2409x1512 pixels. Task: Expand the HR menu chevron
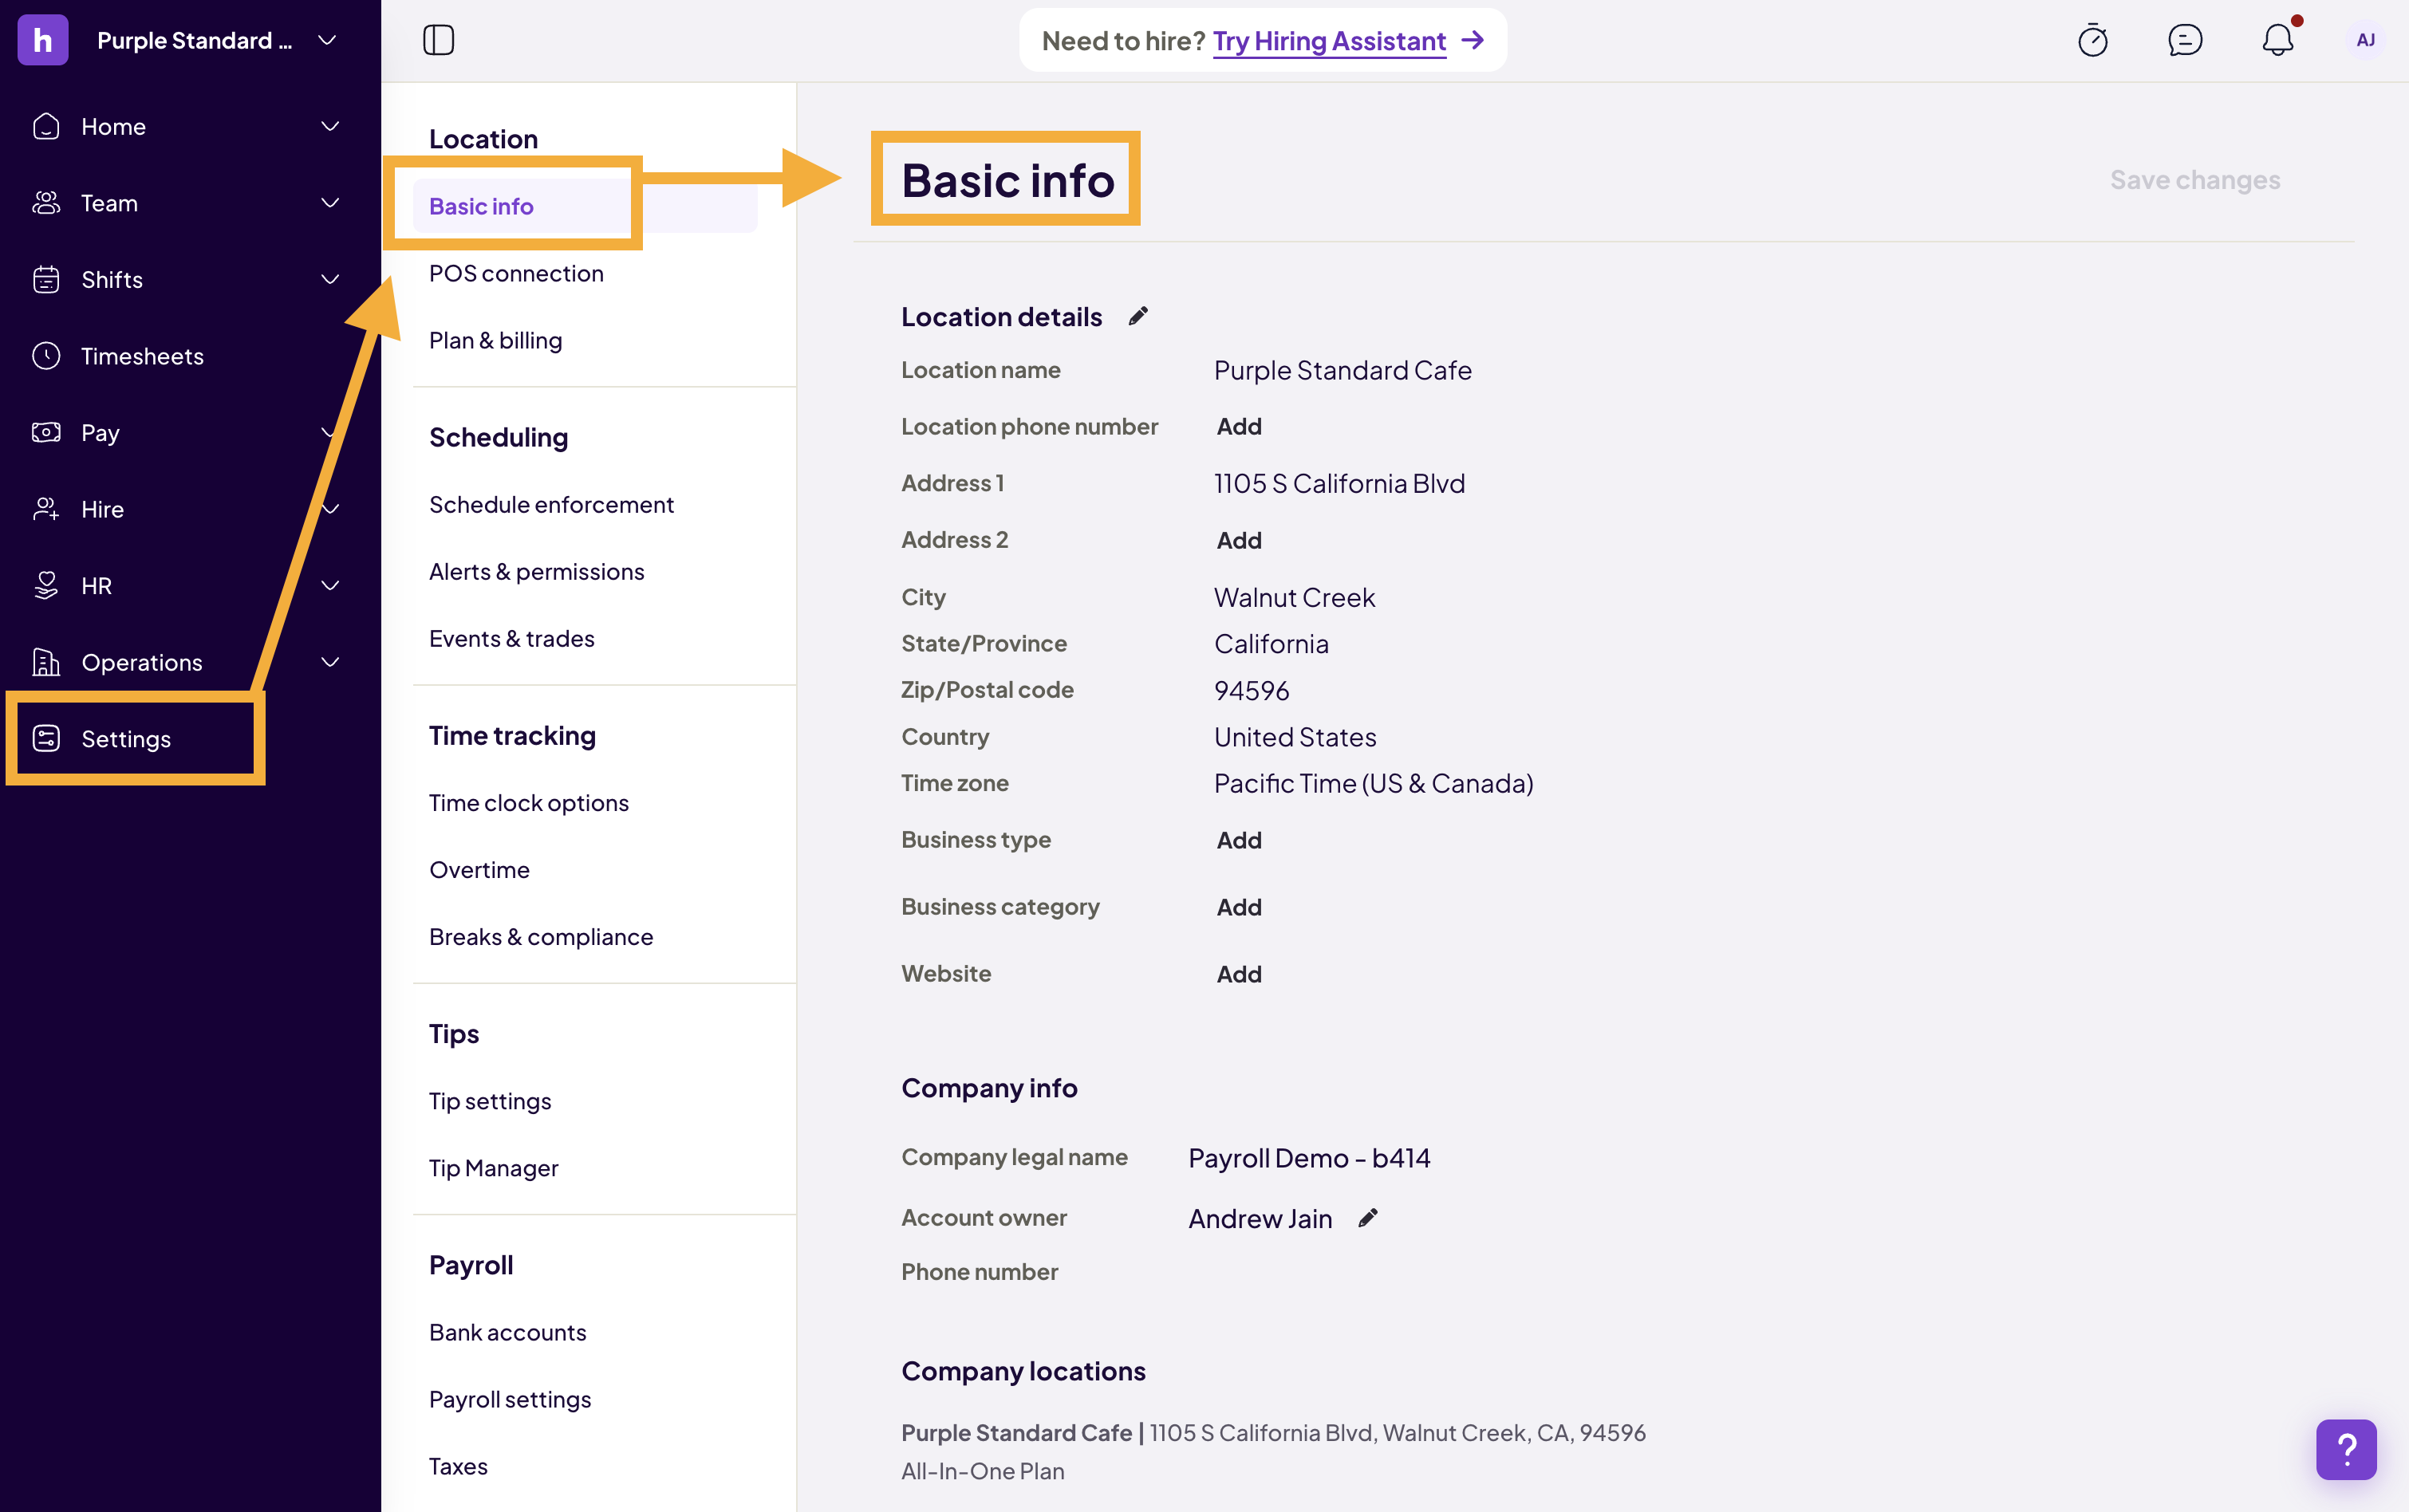click(x=330, y=585)
